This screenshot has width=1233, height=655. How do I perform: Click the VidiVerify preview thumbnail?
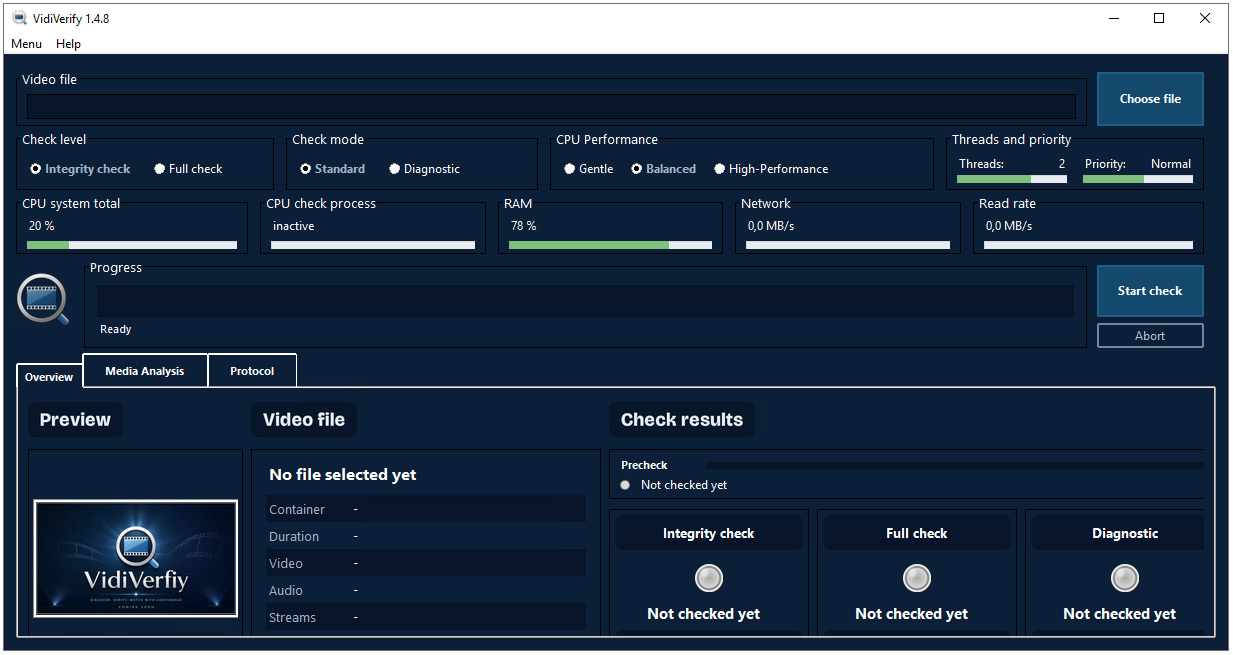click(x=136, y=559)
